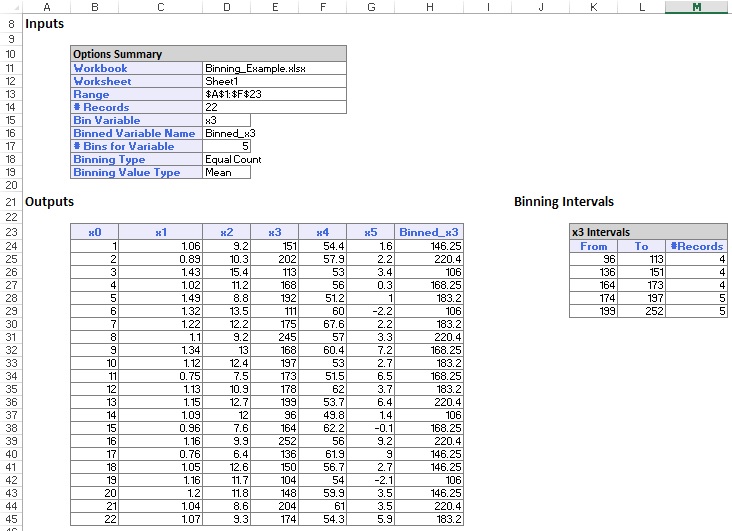Image resolution: width=732 pixels, height=531 pixels.
Task: Click the From header in intervals table
Action: tap(593, 246)
